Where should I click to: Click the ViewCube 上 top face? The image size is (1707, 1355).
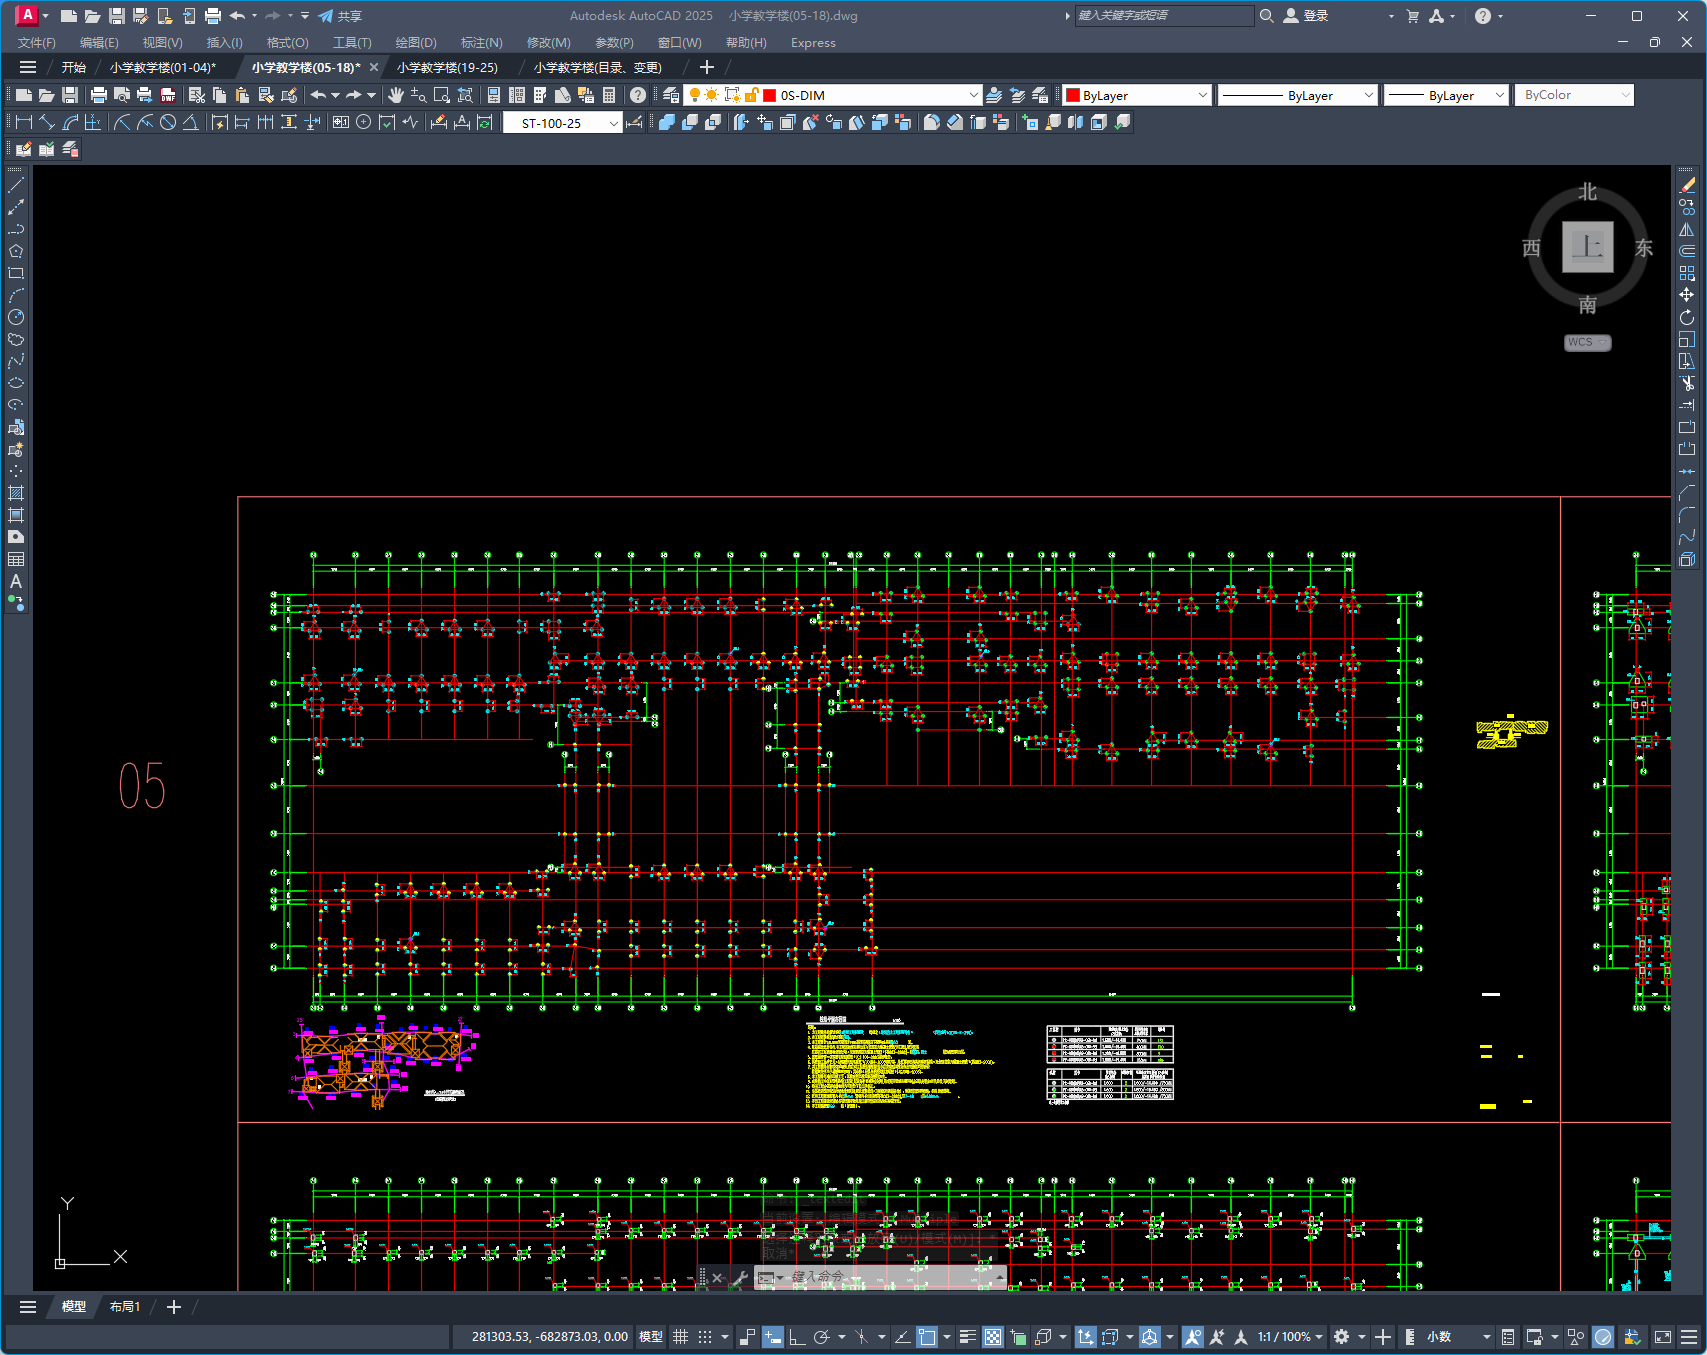(x=1587, y=247)
